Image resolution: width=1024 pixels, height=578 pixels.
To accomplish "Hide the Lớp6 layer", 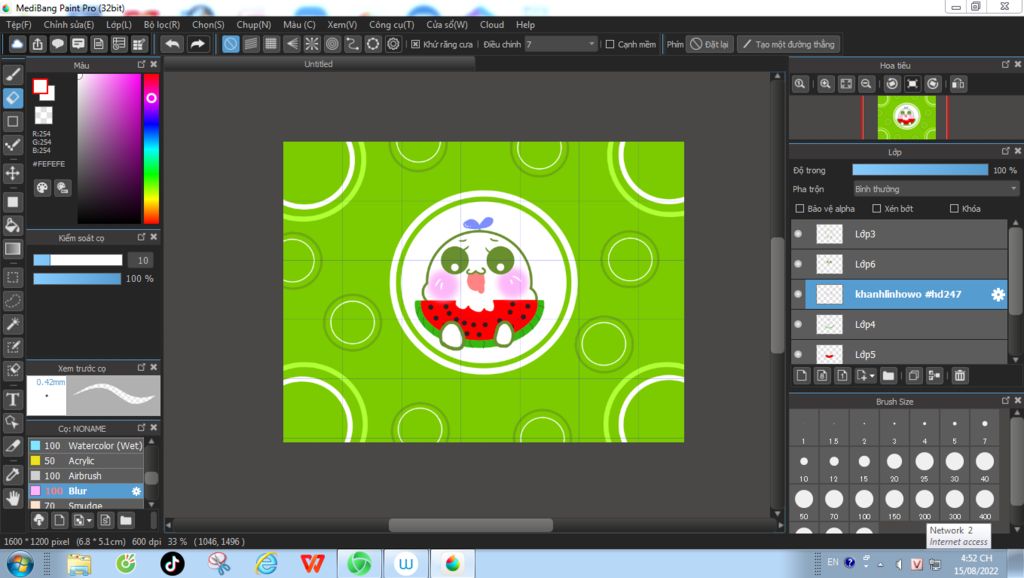I will tap(798, 264).
